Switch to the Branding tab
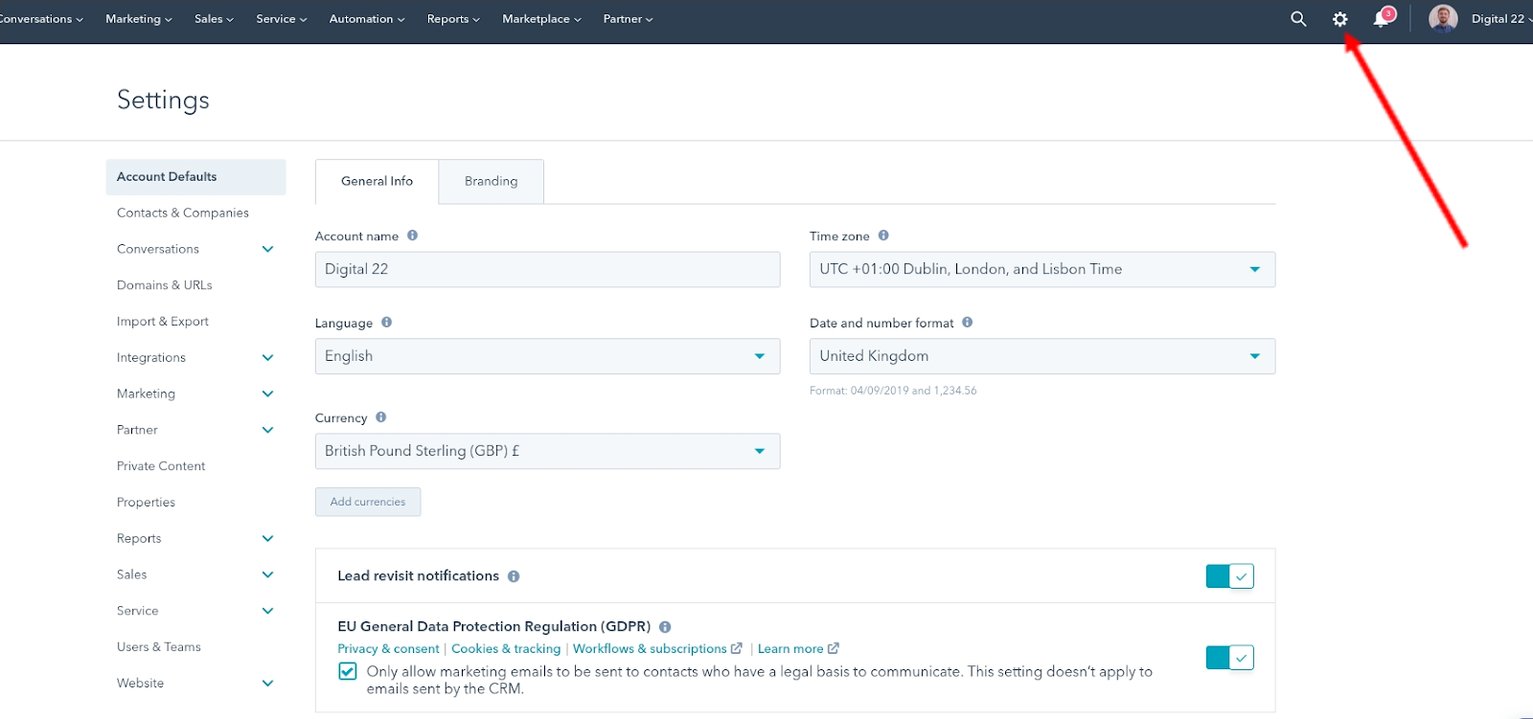 [490, 181]
